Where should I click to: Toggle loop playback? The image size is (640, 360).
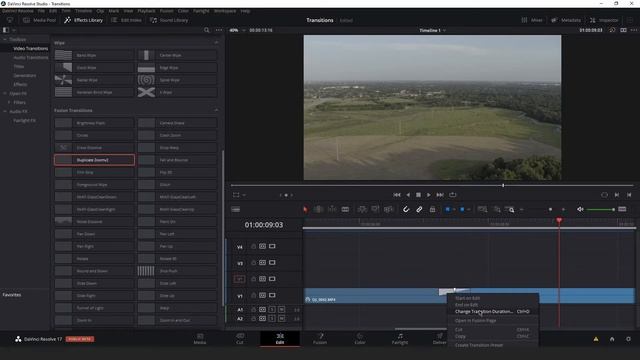(x=453, y=195)
